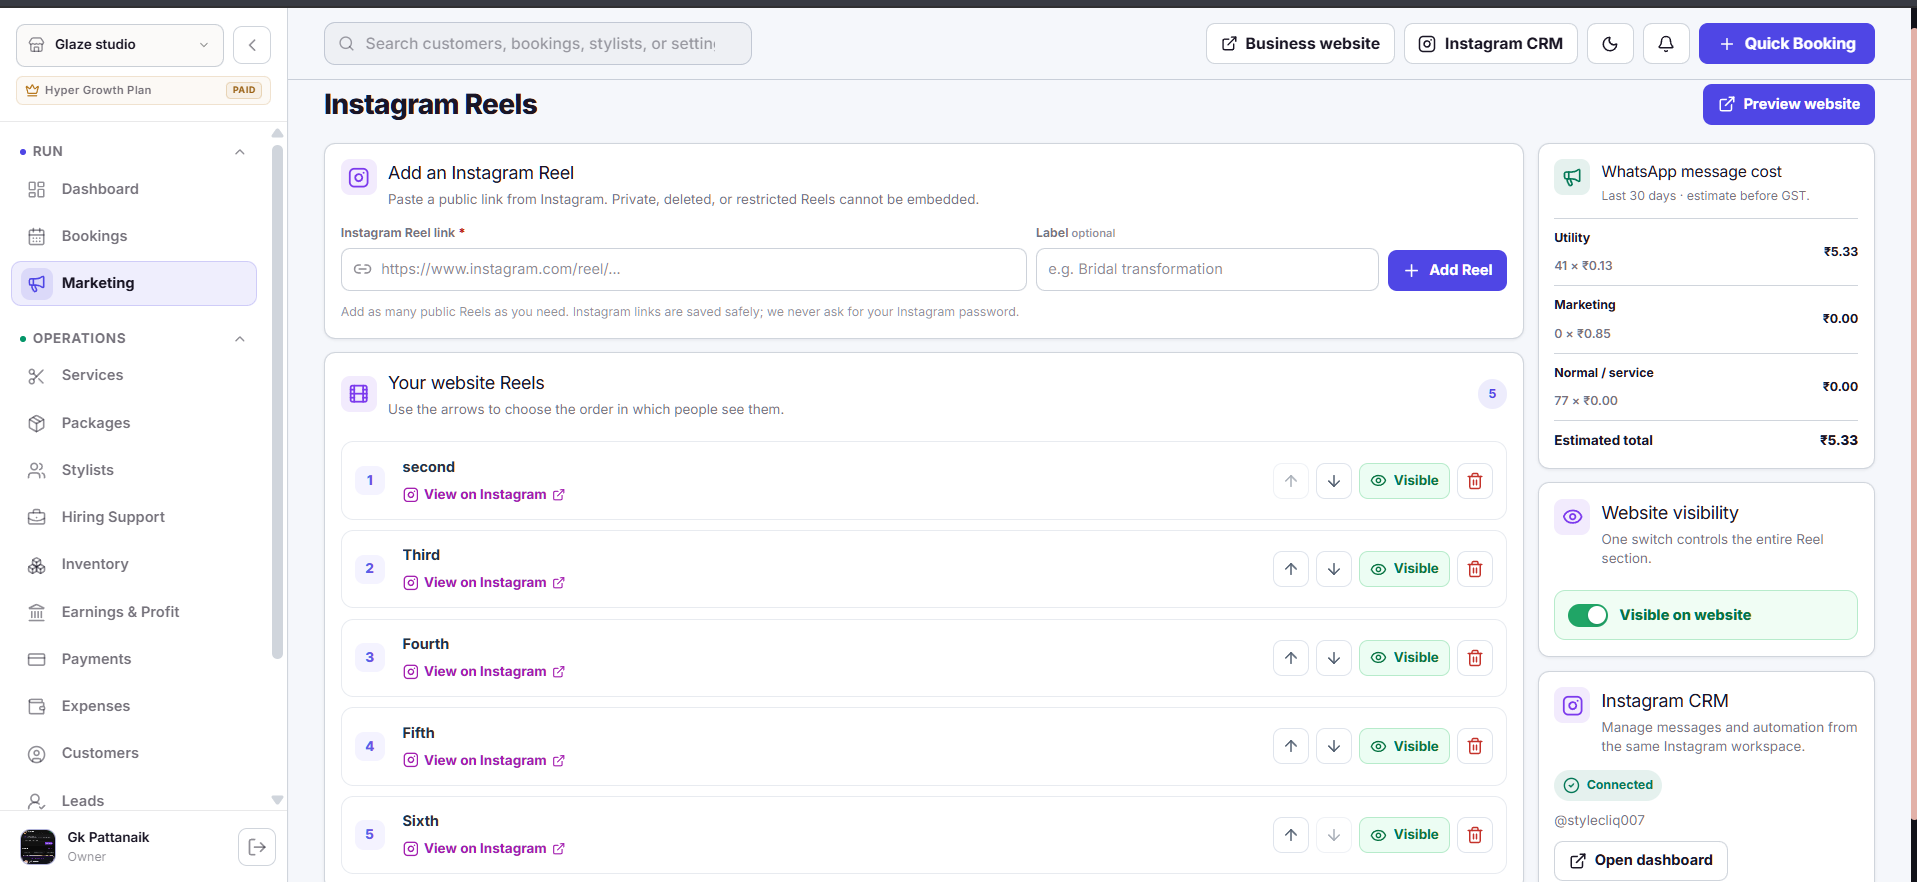Collapse sidebar with chevron button

(x=252, y=45)
